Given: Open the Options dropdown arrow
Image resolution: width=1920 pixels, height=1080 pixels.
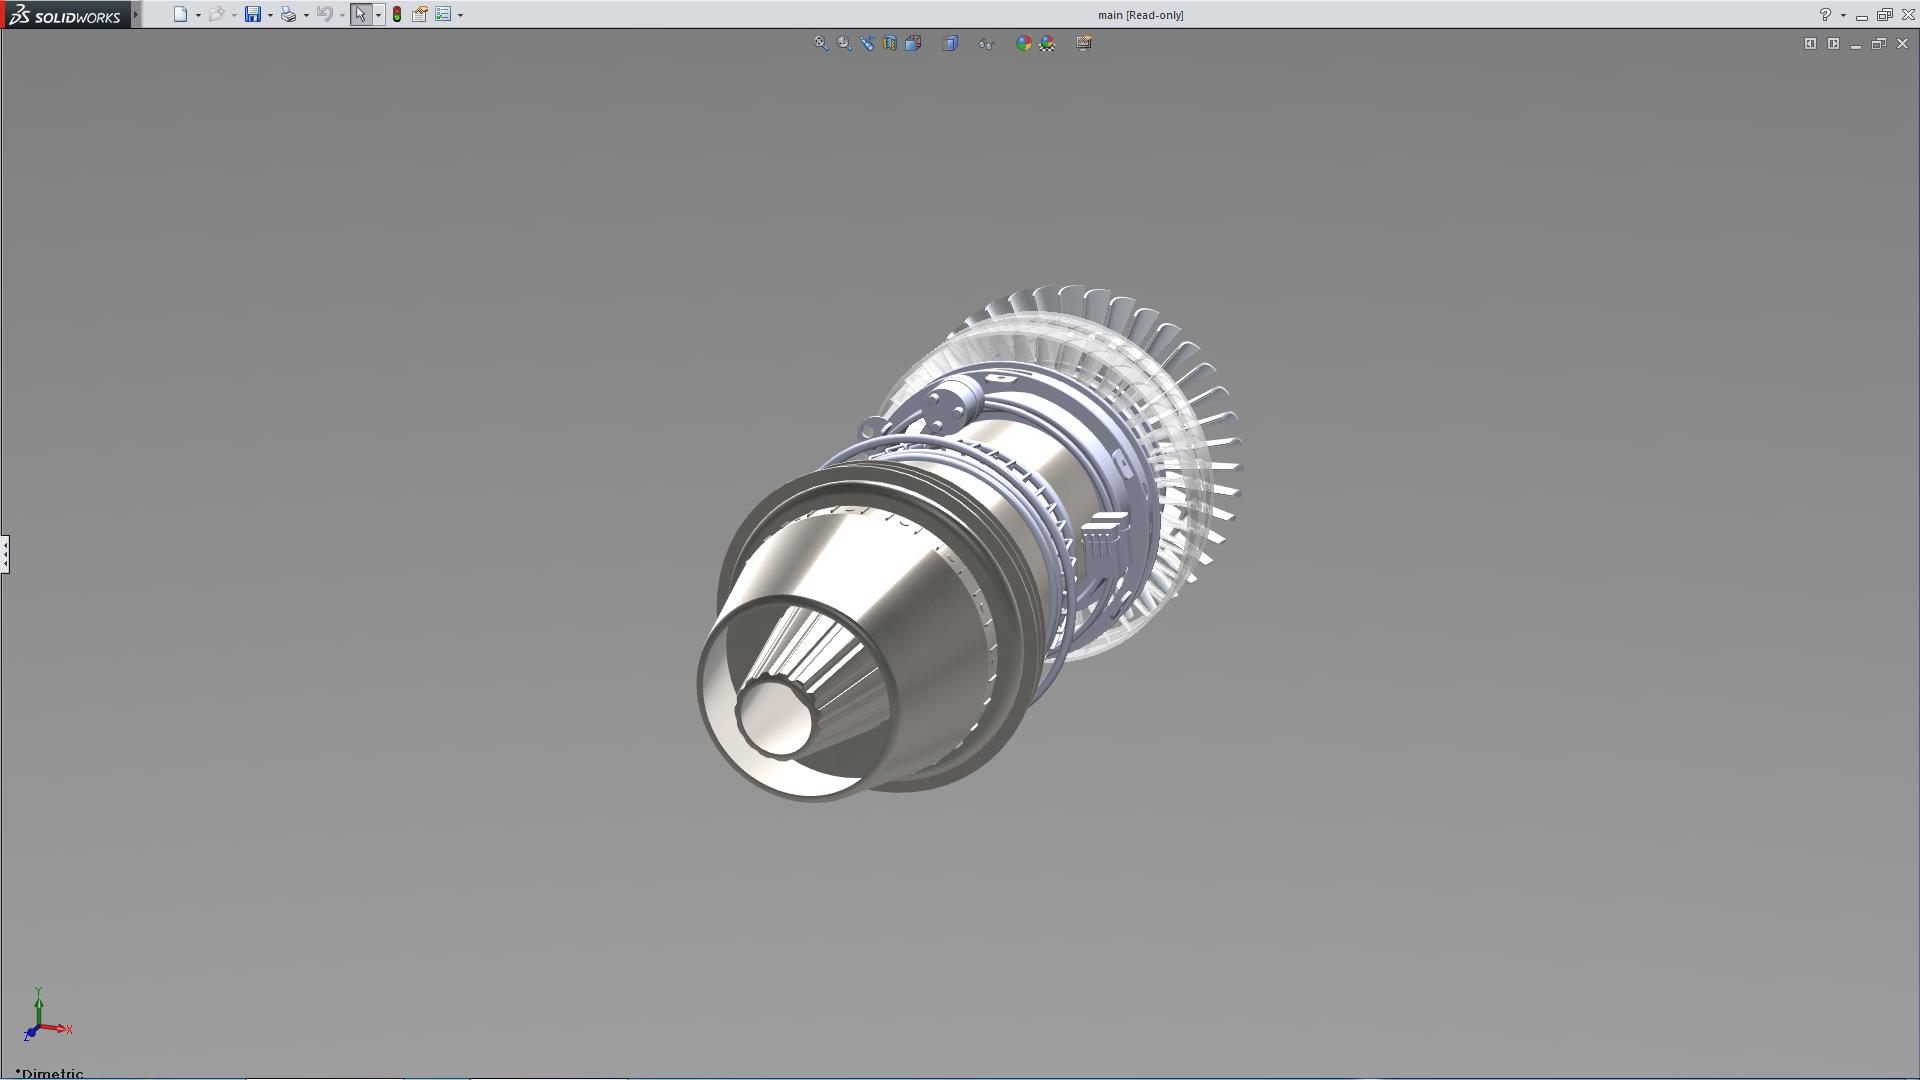Looking at the screenshot, I should pyautogui.click(x=460, y=15).
